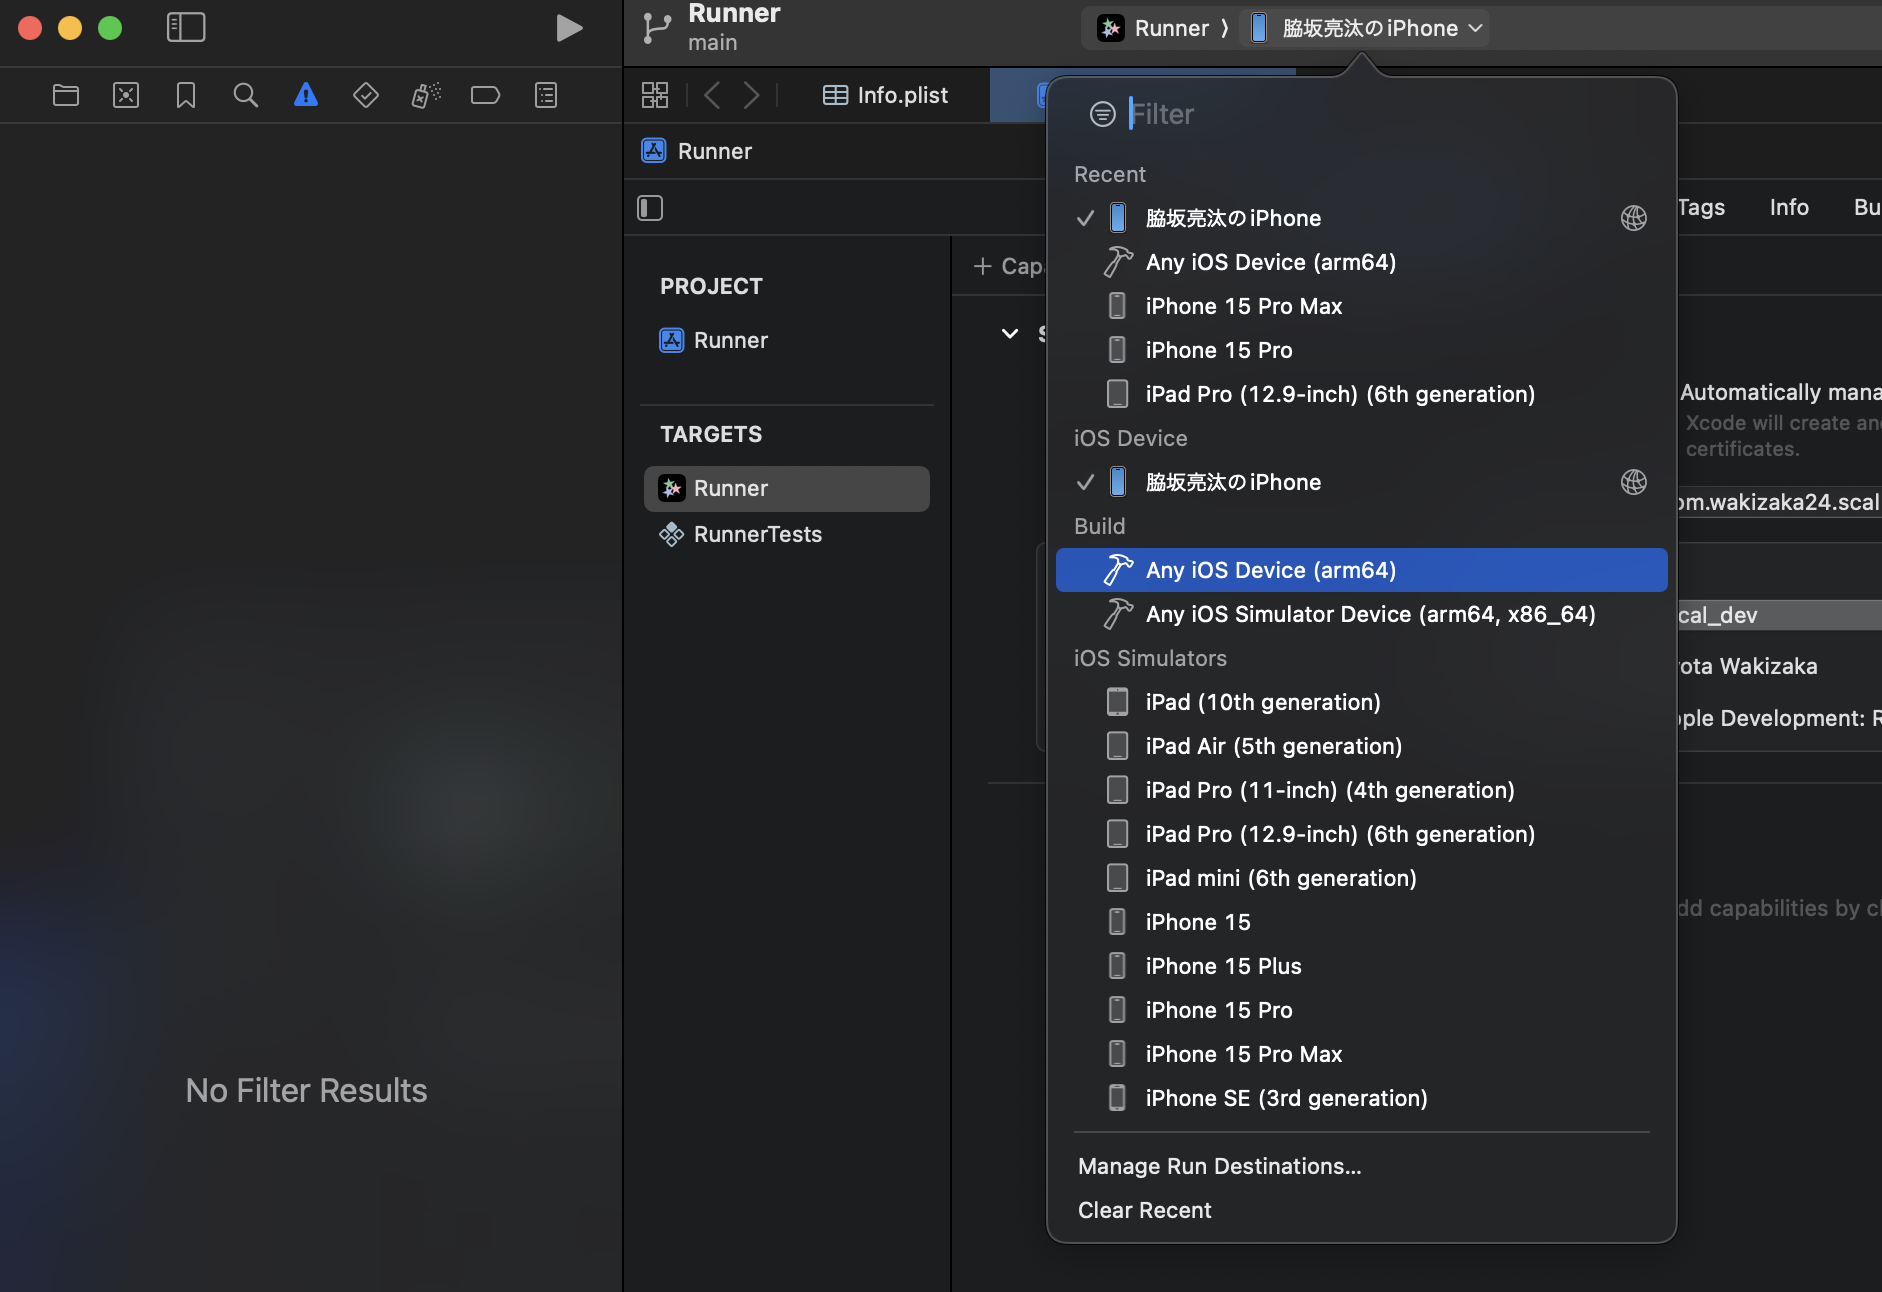Screen dimensions: 1882x1292
Task: Choose iPhone 15 Pro Max under Recent
Action: click(x=1361, y=306)
